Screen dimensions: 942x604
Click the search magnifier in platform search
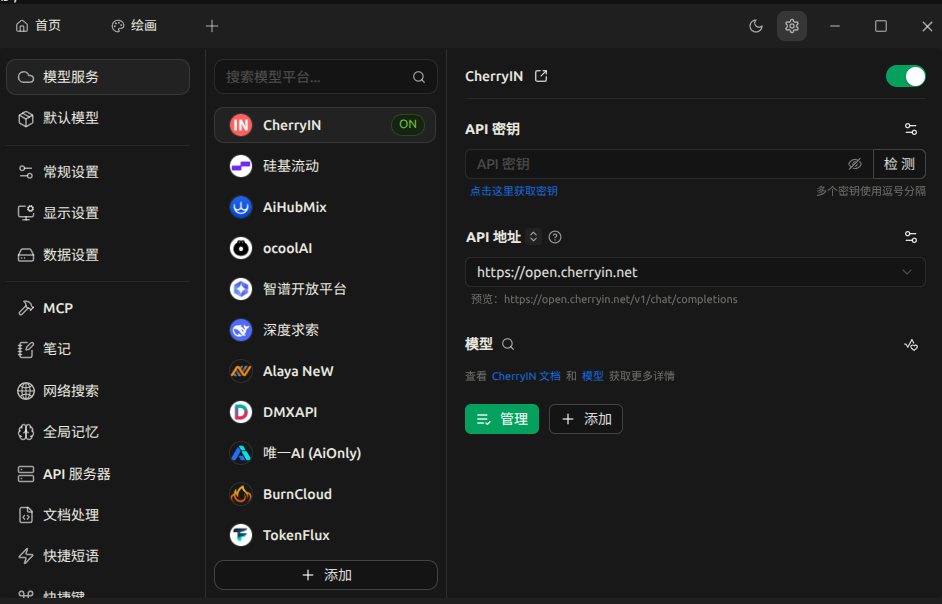tap(419, 77)
